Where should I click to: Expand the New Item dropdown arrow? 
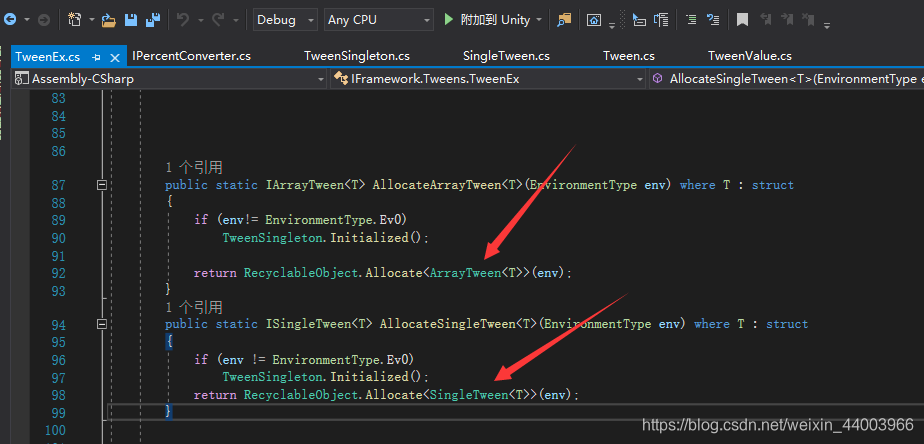point(91,20)
